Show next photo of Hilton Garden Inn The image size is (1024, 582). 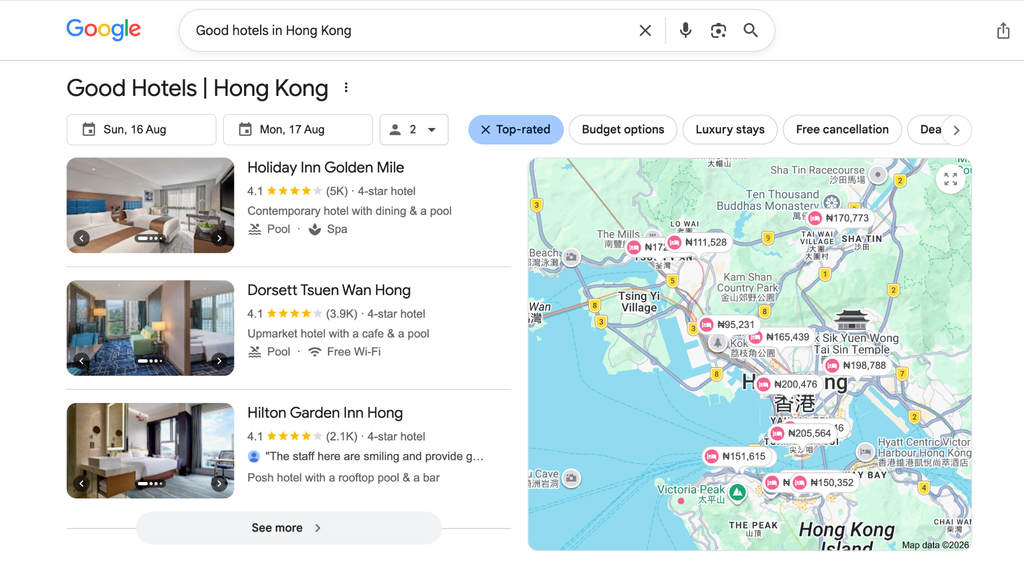tap(219, 483)
